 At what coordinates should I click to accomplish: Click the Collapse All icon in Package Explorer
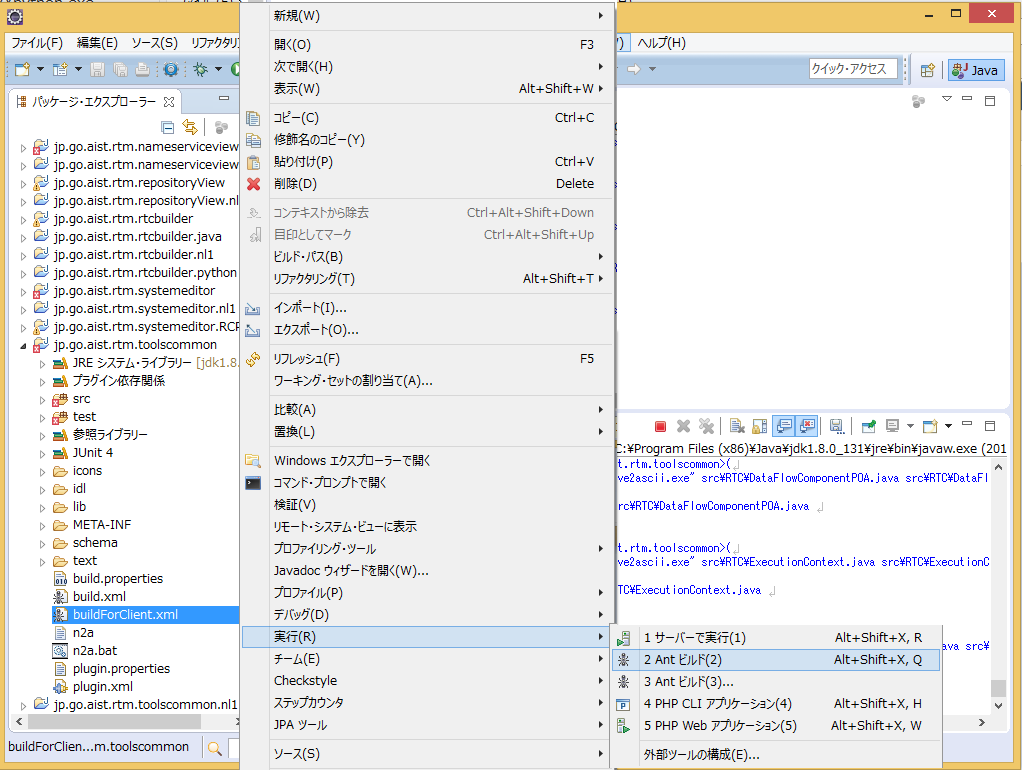click(x=168, y=127)
